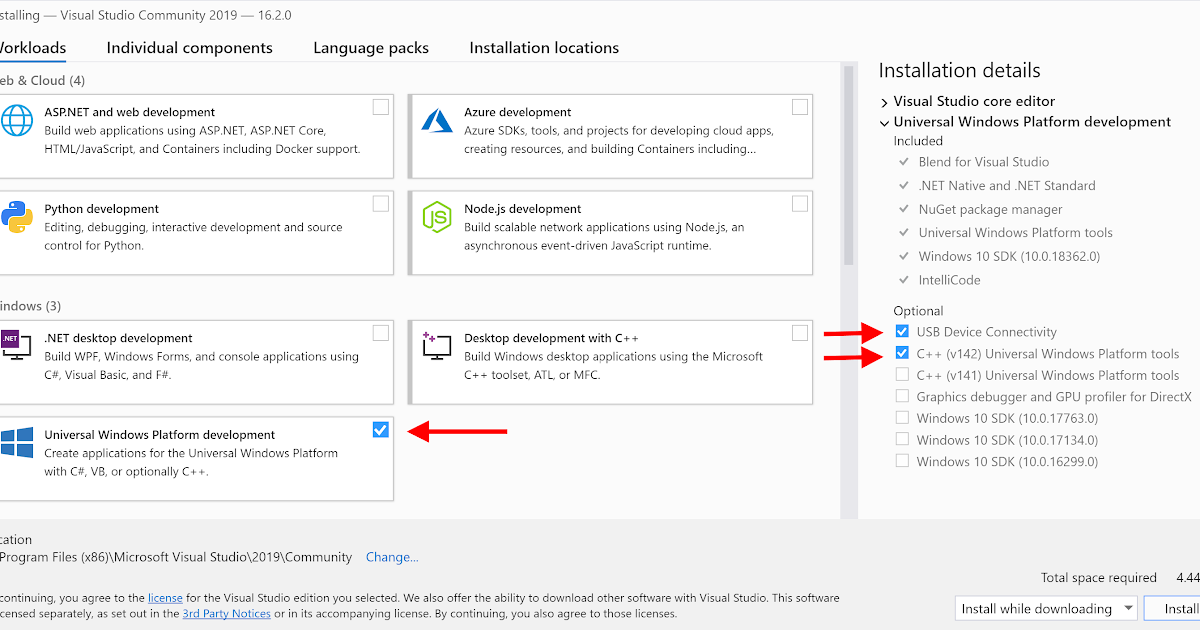The image size is (1200, 630).
Task: Click the Install button
Action: (x=1174, y=608)
